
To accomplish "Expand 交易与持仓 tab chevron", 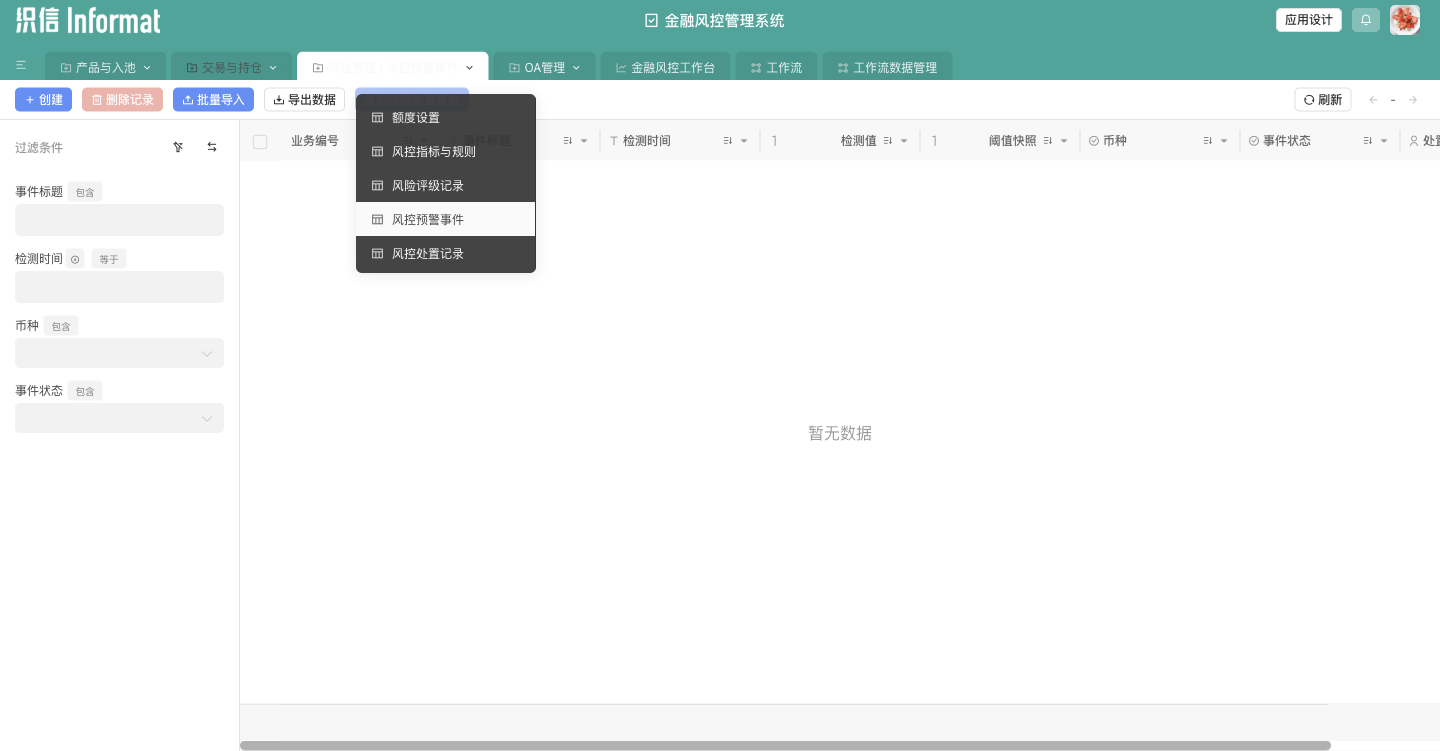I will (273, 68).
